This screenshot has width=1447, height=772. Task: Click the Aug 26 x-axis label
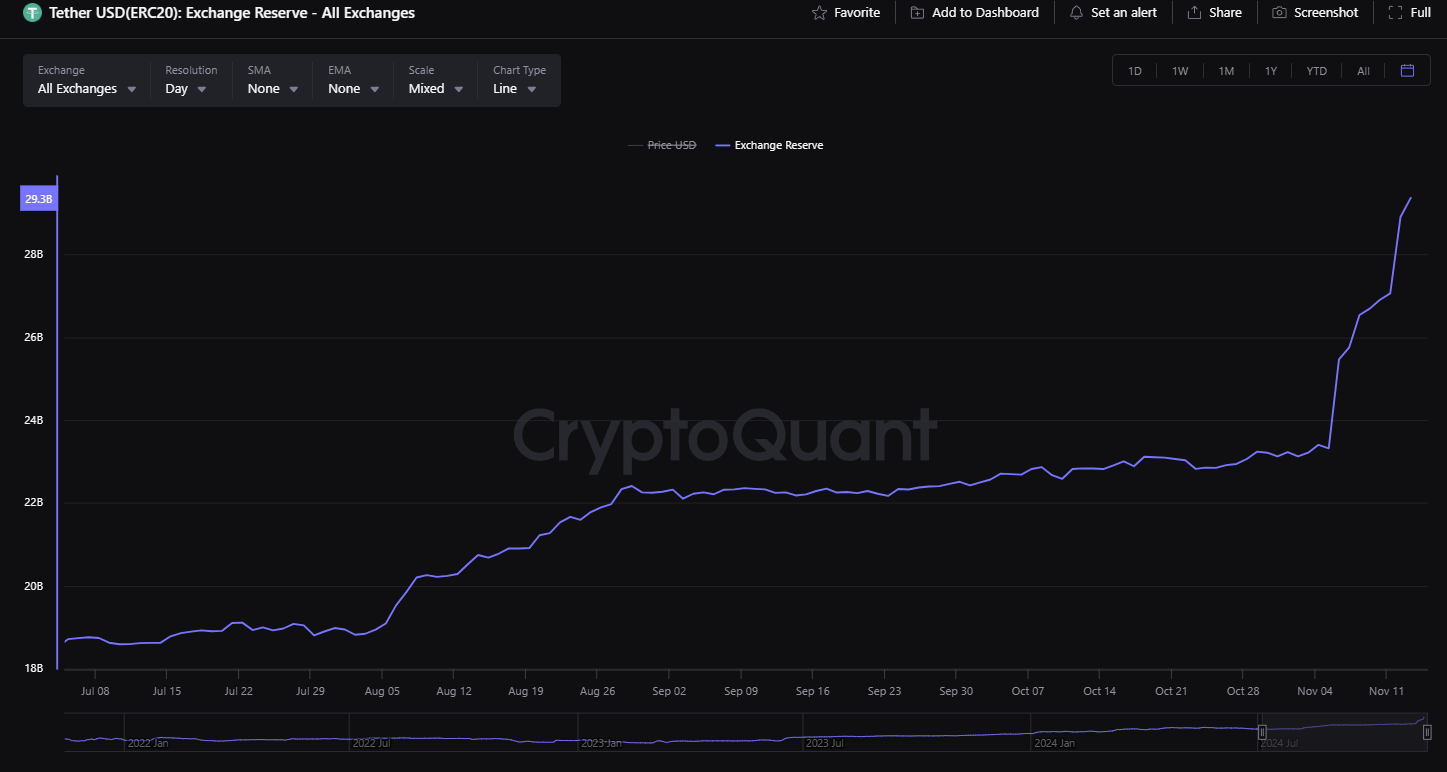point(597,691)
